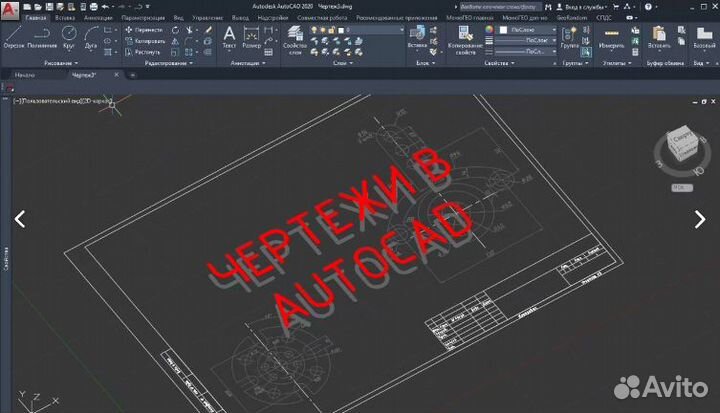Toggle the layer lightbulb on/off icon
720x413 pixels.
click(314, 30)
